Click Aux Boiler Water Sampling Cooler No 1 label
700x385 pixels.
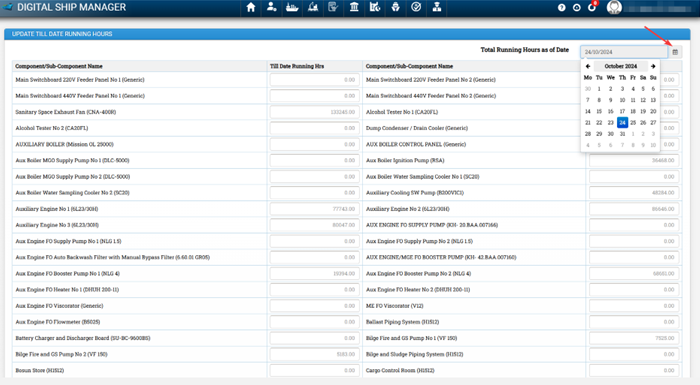click(422, 177)
